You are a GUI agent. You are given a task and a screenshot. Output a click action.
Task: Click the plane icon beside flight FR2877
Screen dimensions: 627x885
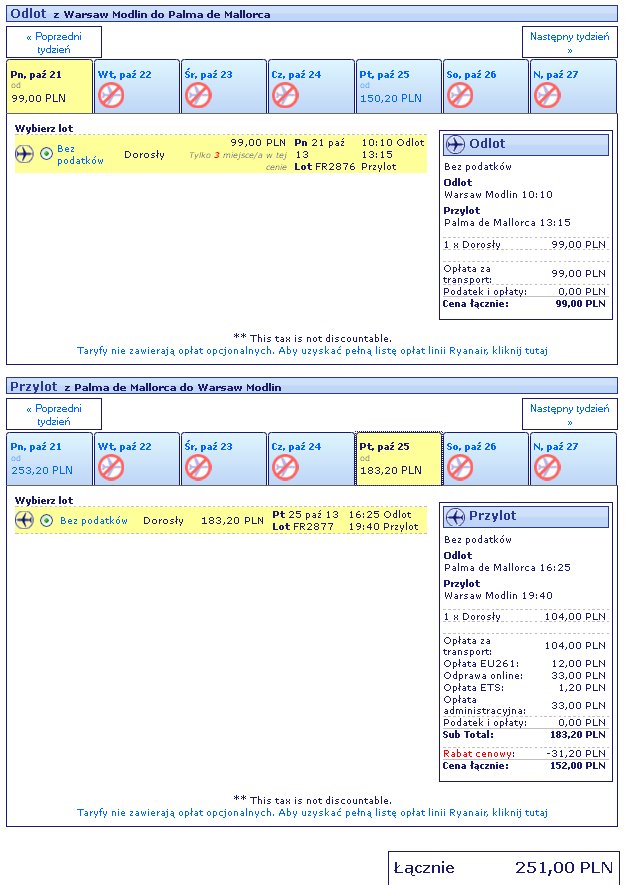24,520
